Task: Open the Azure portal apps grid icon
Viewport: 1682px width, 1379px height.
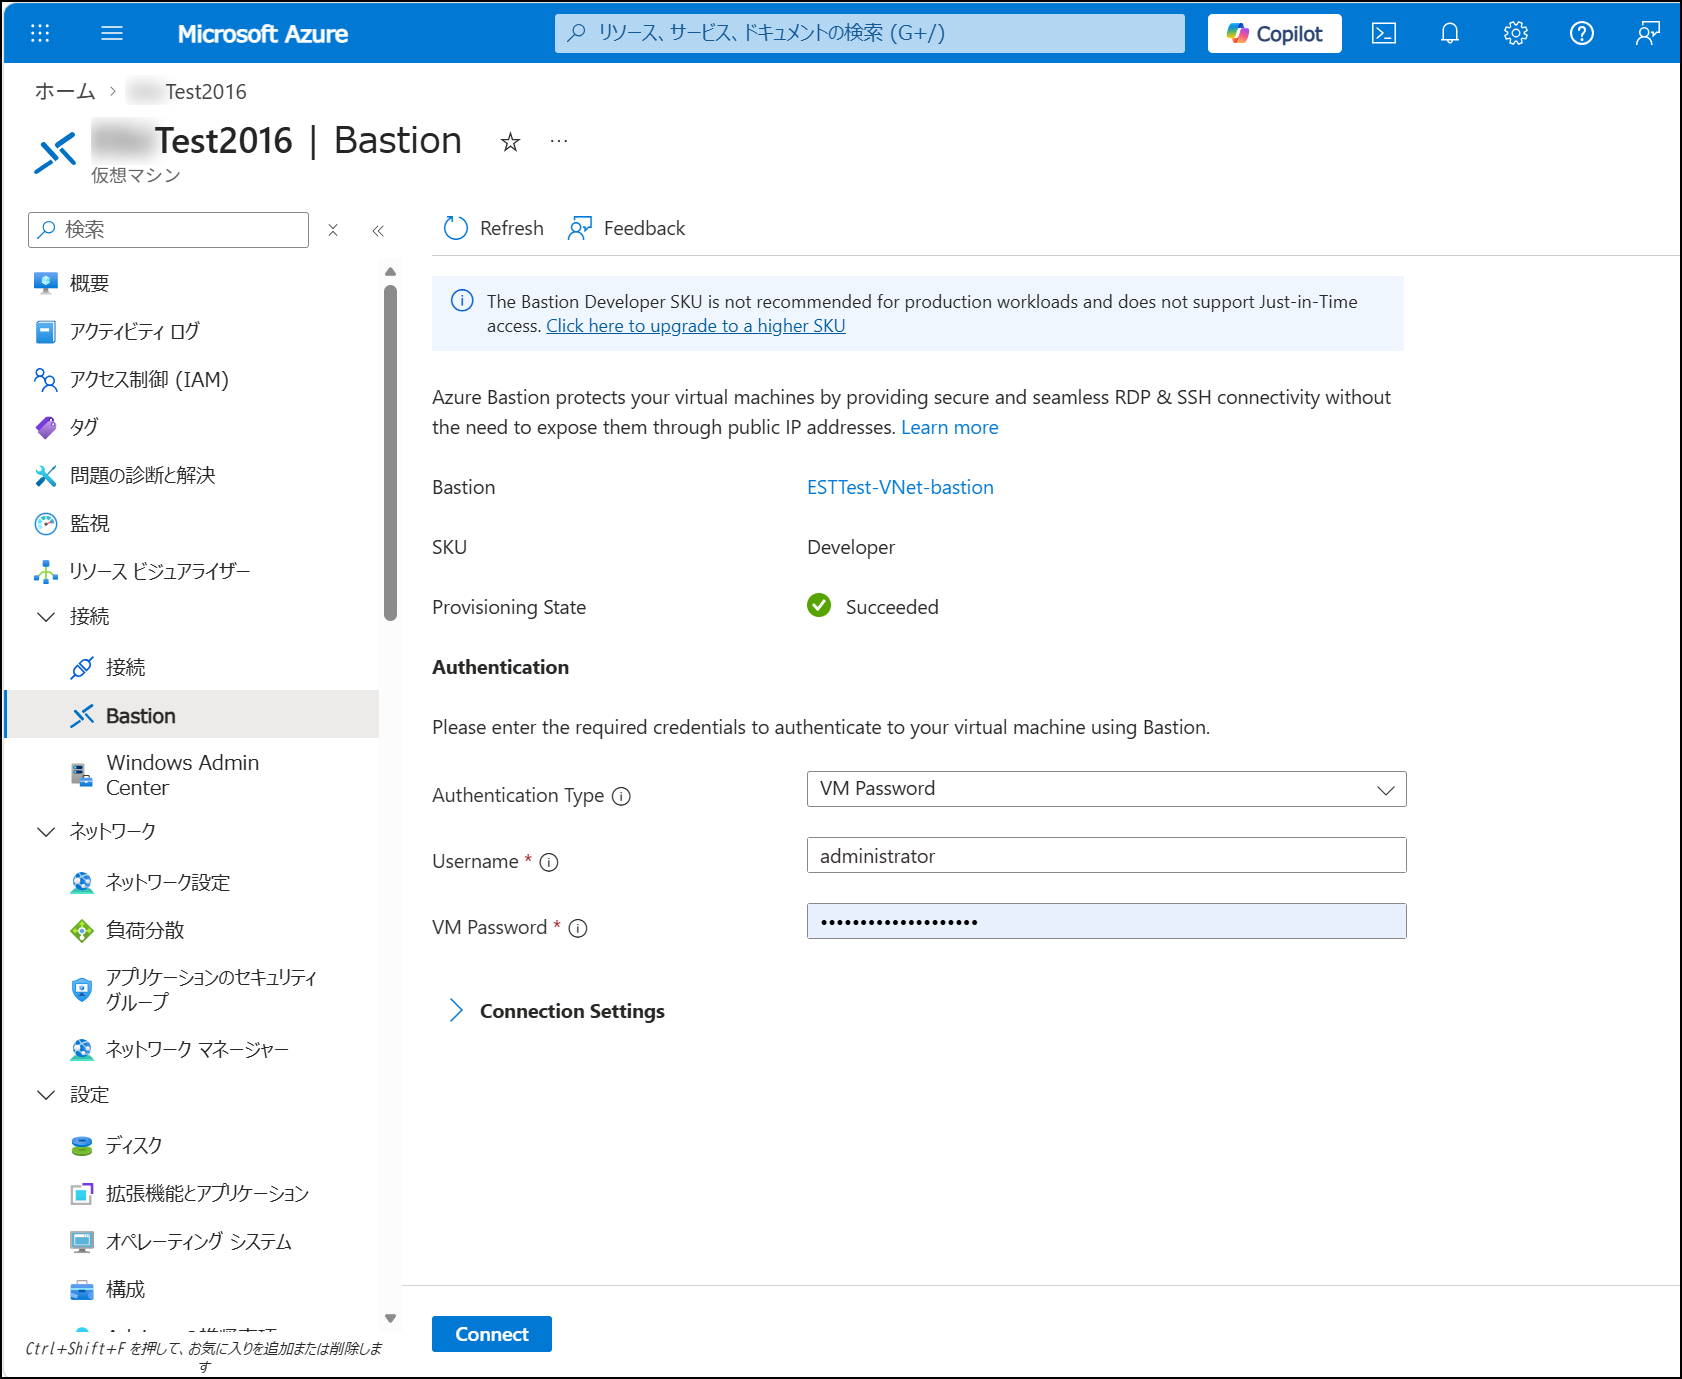Action: click(40, 33)
